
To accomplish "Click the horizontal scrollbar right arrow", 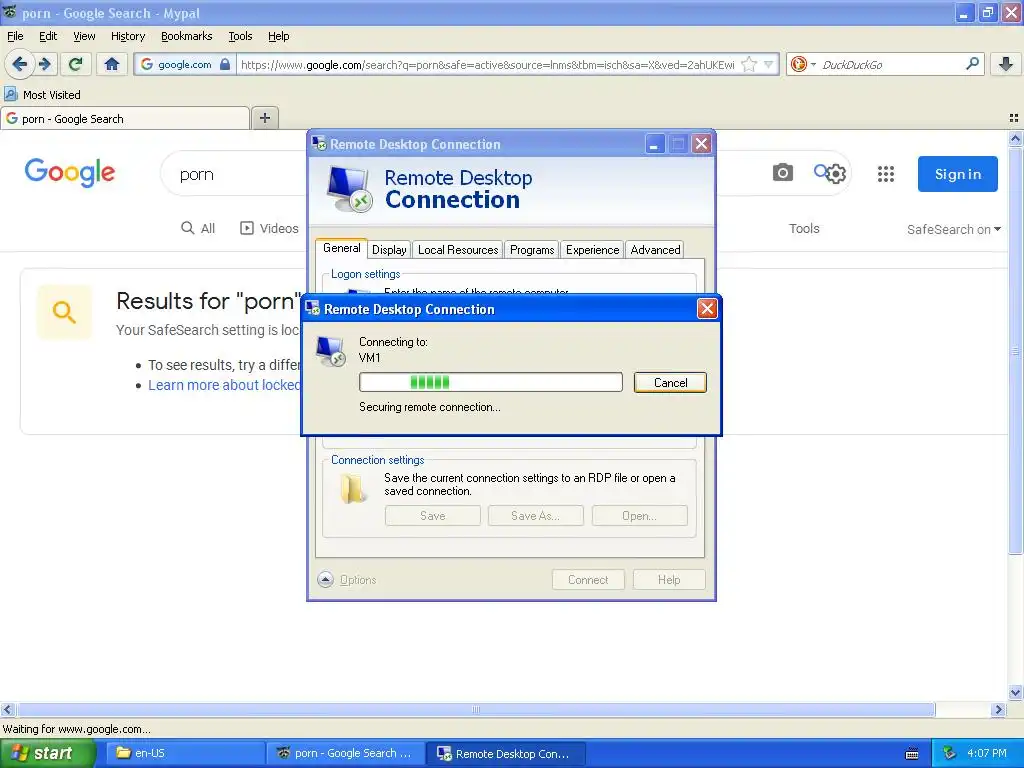I will 998,709.
